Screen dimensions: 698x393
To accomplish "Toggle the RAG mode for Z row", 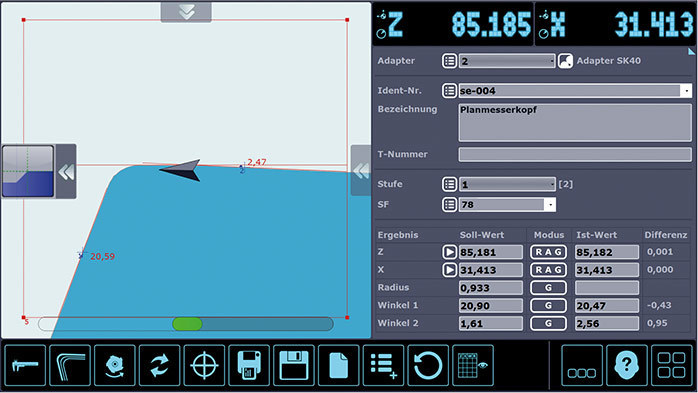I will [548, 252].
